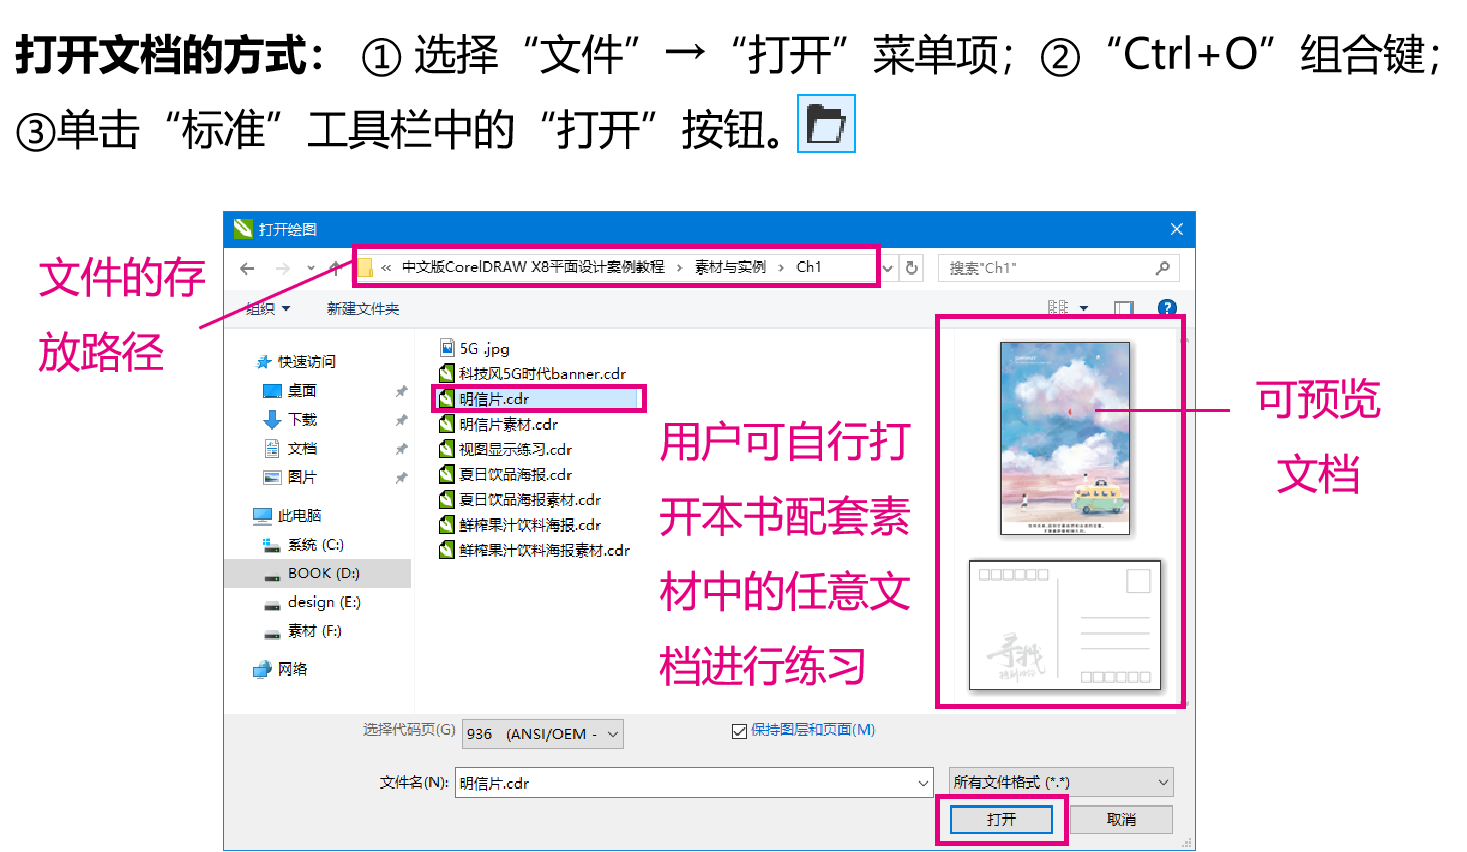This screenshot has width=1467, height=852.
Task: Click the 取消 button
Action: coord(1121,819)
